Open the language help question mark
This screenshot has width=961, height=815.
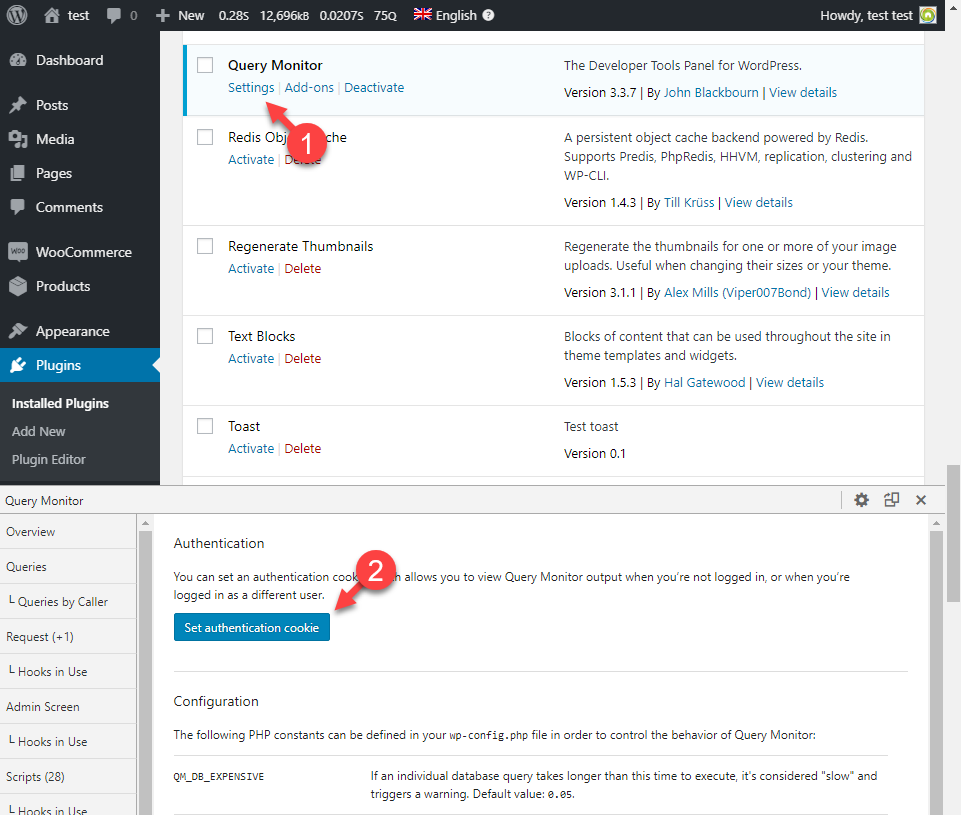pos(488,15)
